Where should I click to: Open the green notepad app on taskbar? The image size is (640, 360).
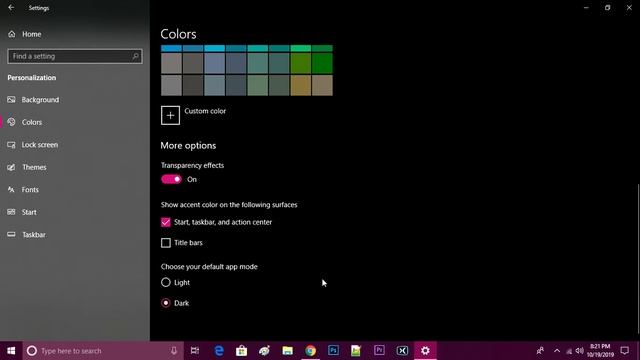pyautogui.click(x=356, y=351)
